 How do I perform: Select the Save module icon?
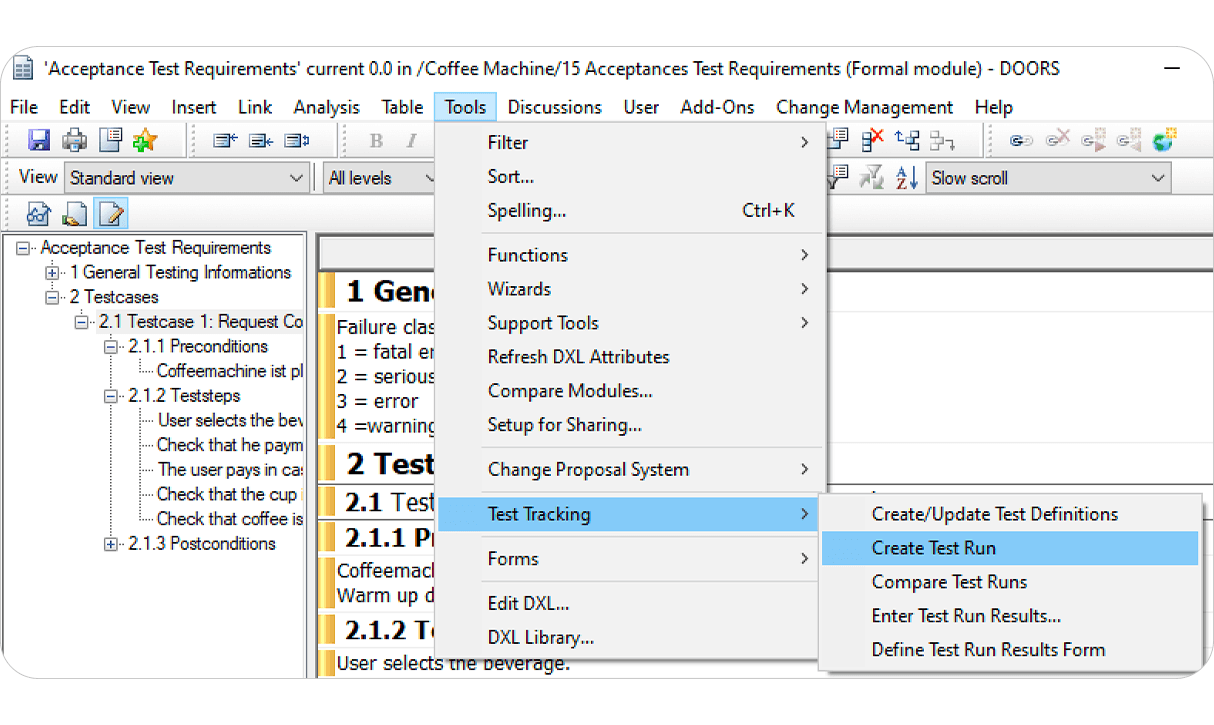pyautogui.click(x=39, y=140)
